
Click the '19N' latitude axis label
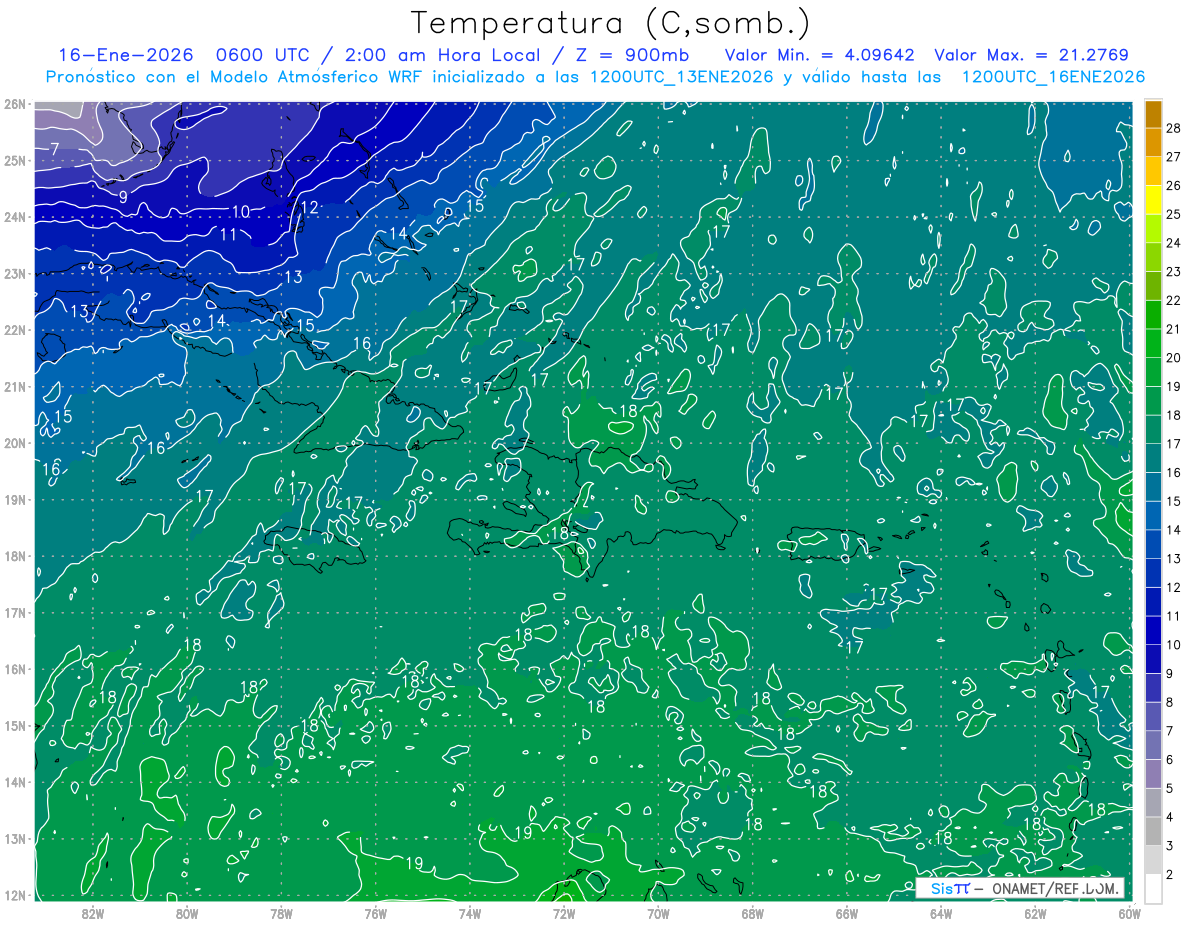coord(15,499)
